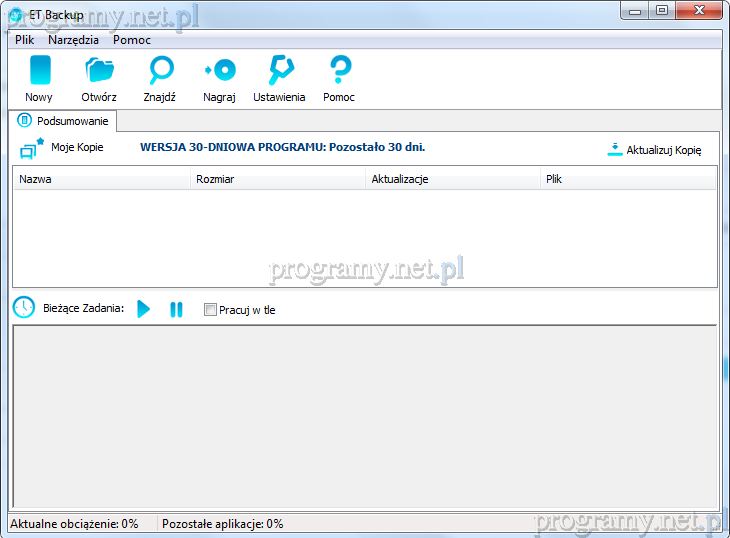Click the Moje Kopie icon
Image resolution: width=730 pixels, height=538 pixels.
[32, 148]
